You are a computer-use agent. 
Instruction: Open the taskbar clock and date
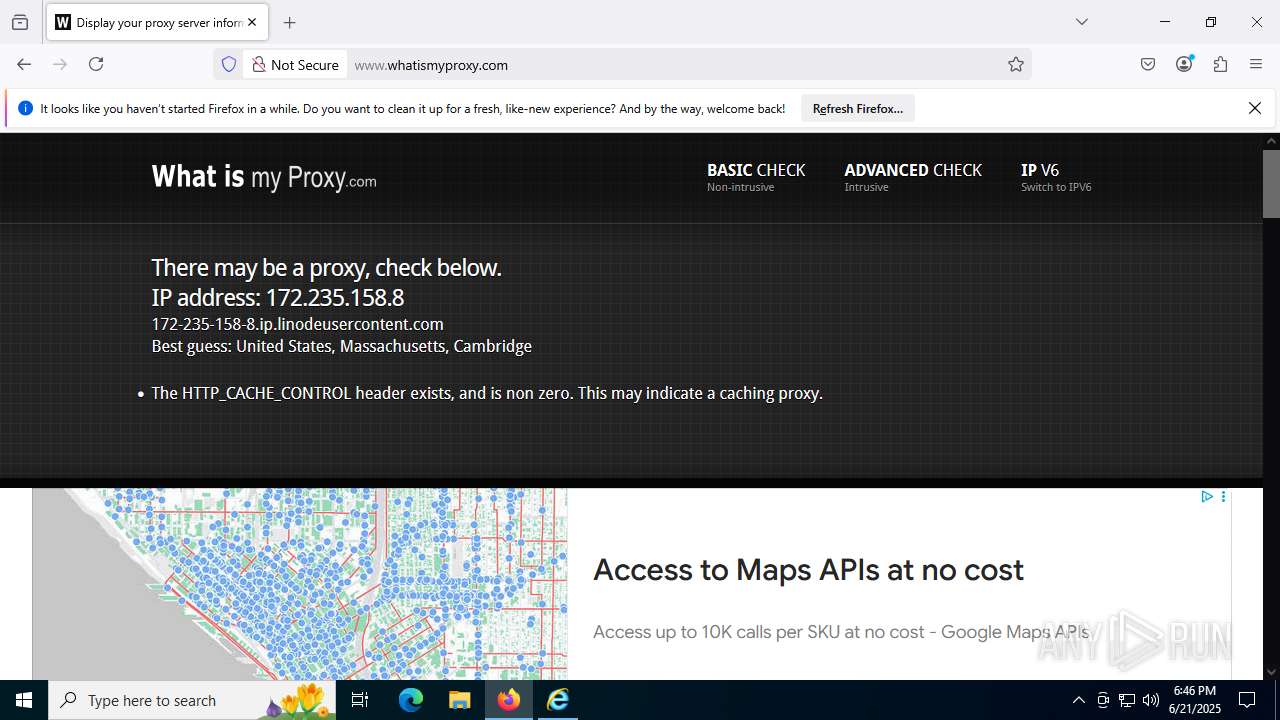coord(1195,700)
